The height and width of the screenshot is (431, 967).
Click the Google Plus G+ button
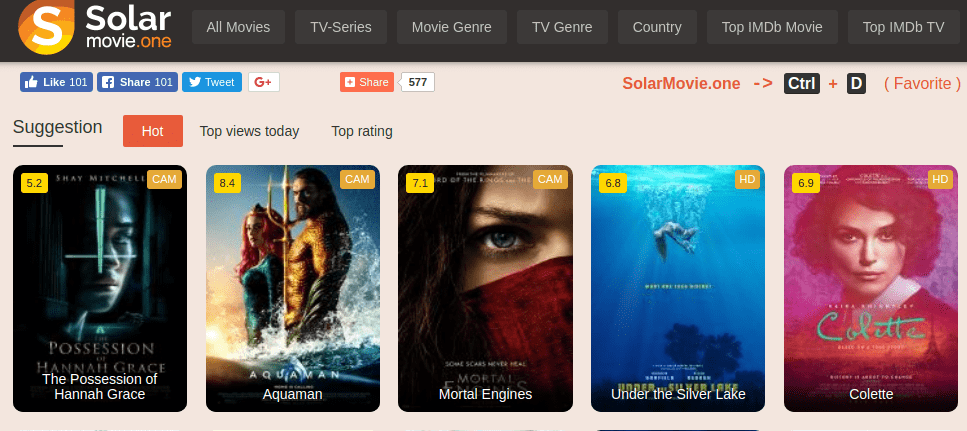[x=264, y=82]
